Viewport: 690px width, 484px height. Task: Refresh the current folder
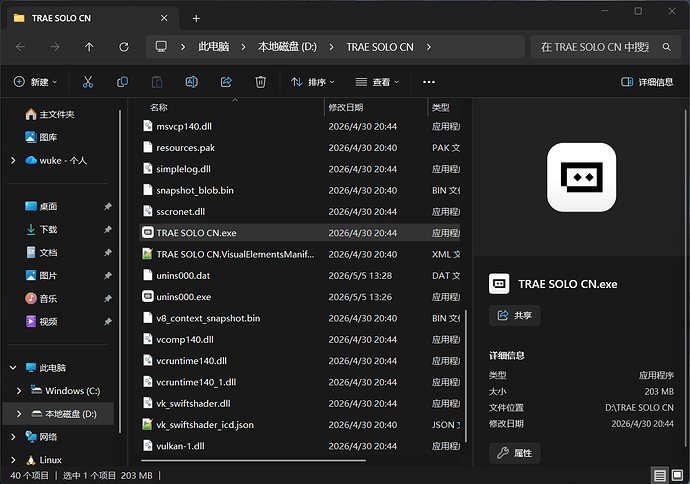pyautogui.click(x=124, y=47)
